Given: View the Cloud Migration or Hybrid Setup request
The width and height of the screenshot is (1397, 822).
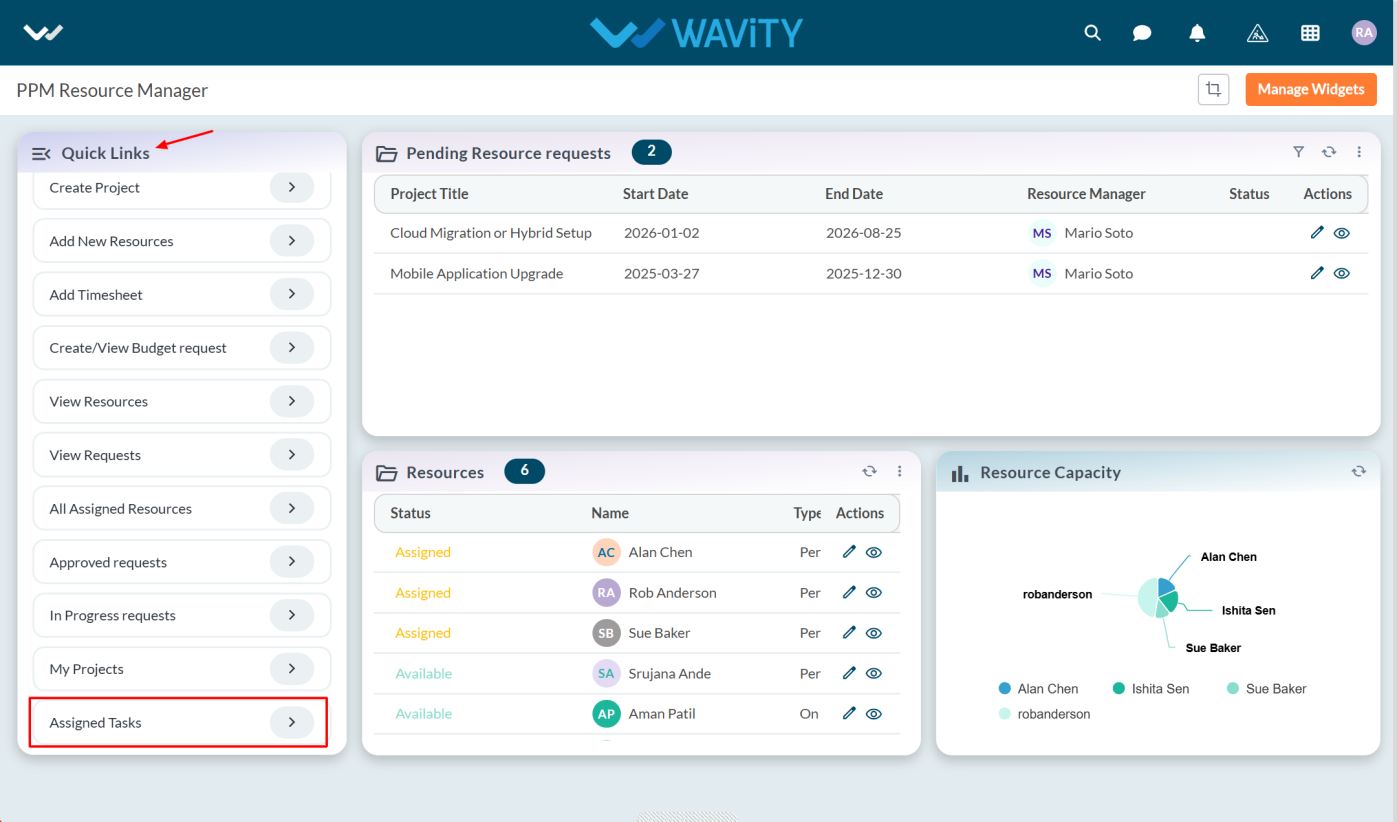Looking at the screenshot, I should click(x=1342, y=233).
